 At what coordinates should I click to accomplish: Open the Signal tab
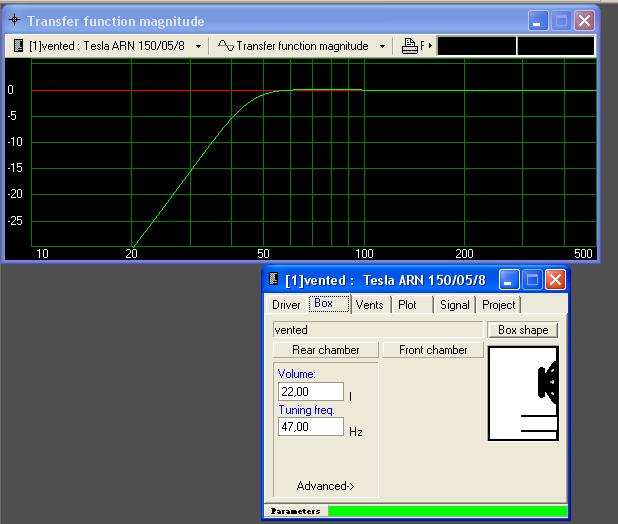point(454,305)
